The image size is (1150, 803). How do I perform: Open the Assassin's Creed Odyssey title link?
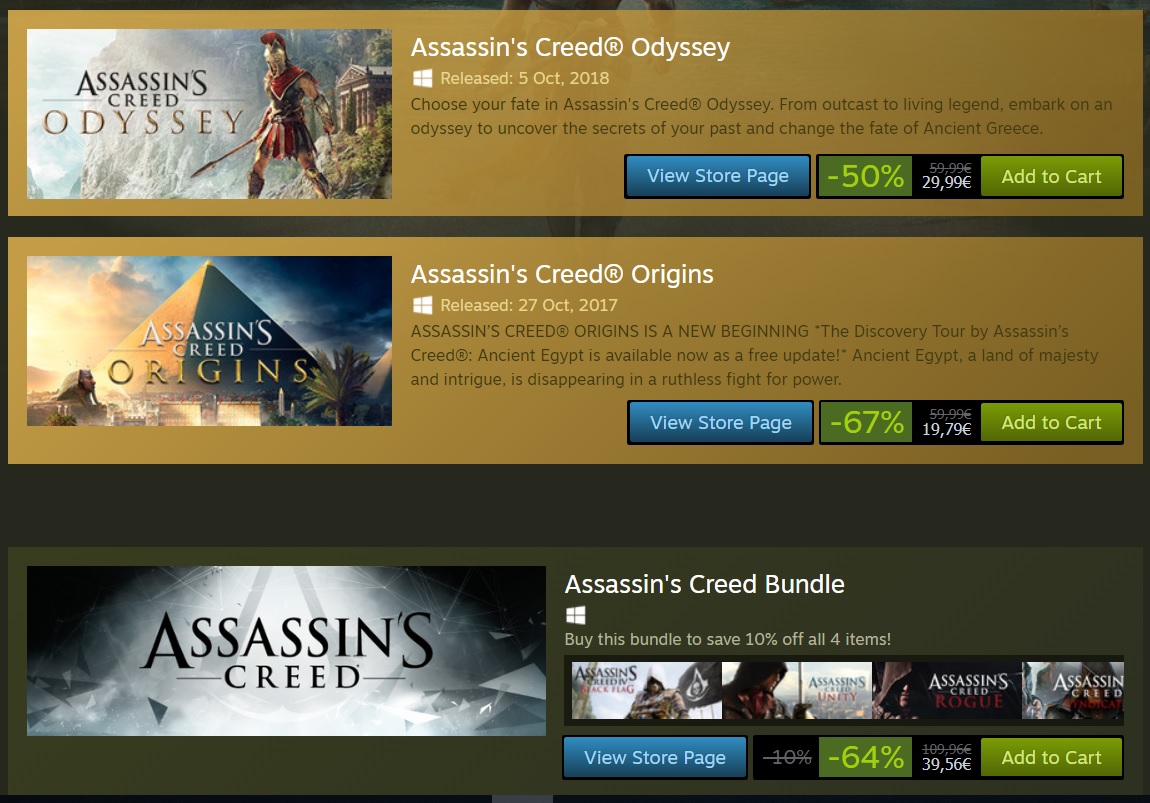click(x=570, y=47)
